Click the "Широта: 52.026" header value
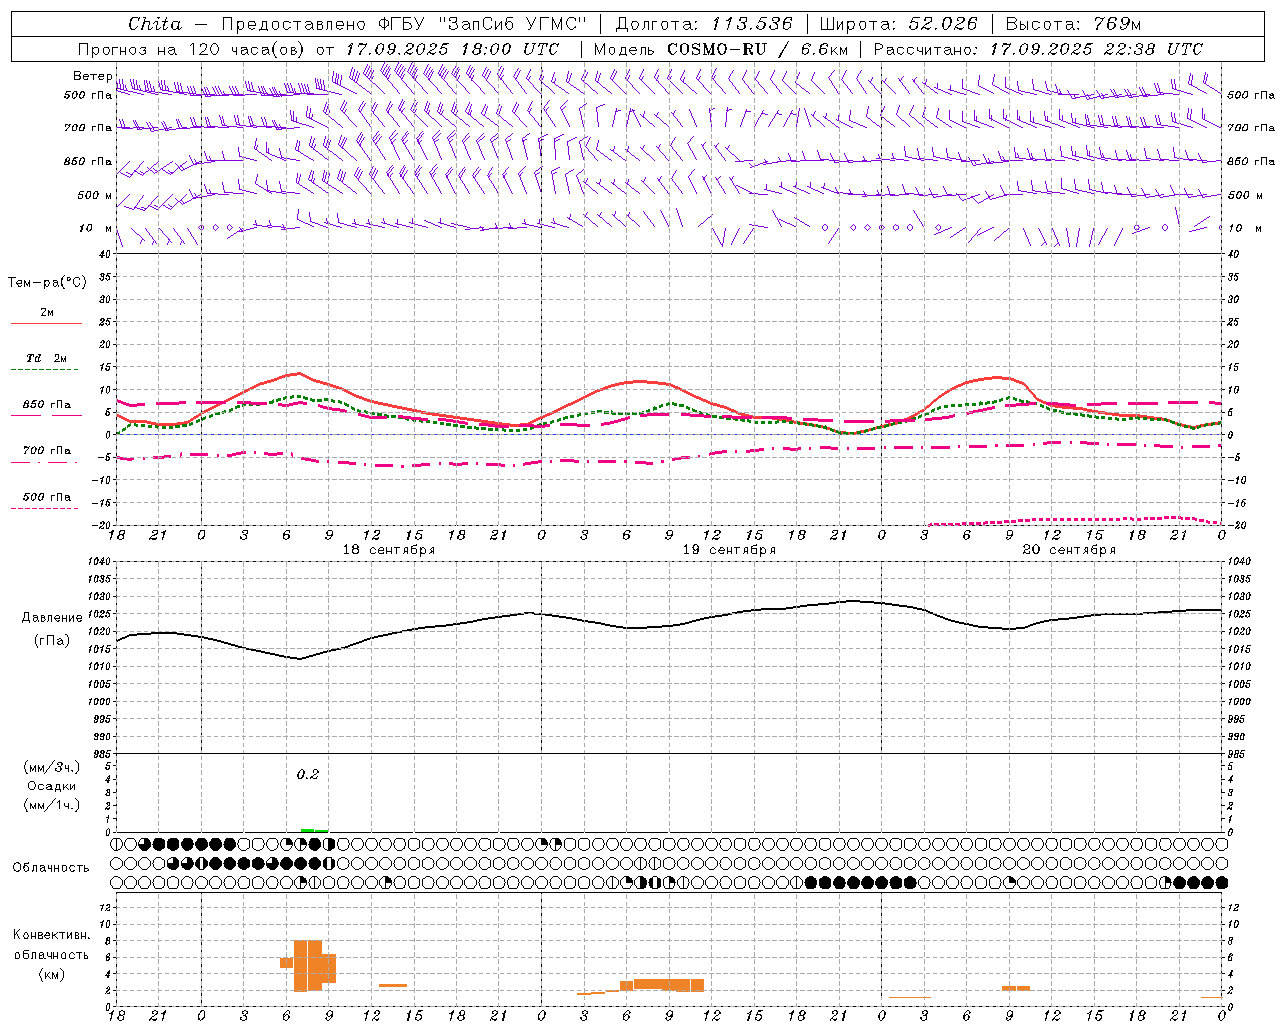 click(x=898, y=24)
